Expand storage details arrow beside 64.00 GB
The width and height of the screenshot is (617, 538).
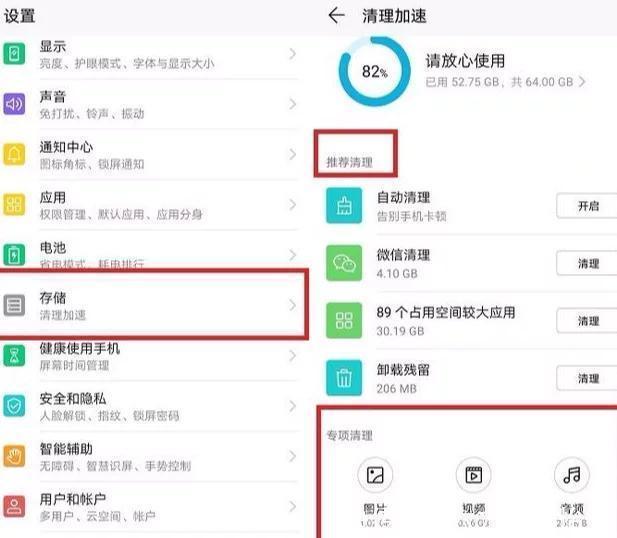pos(582,82)
